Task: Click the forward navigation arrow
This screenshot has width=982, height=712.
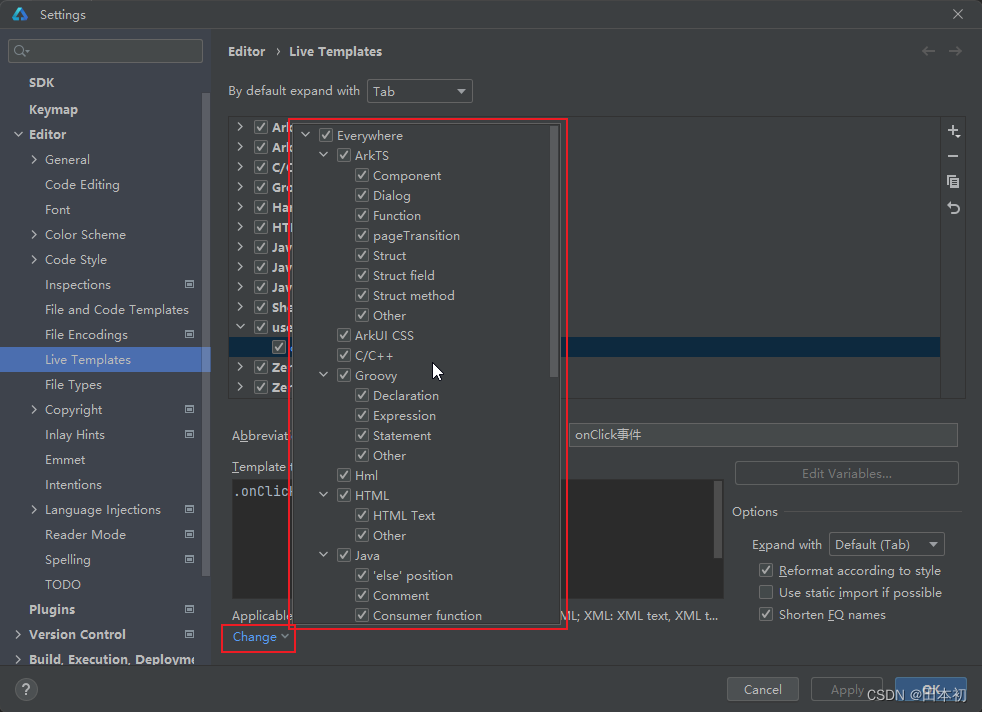Action: pyautogui.click(x=955, y=51)
